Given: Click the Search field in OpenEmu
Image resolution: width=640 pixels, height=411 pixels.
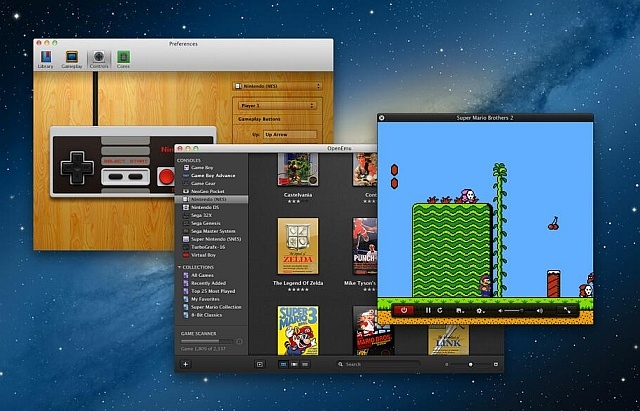Looking at the screenshot, I should point(378,364).
